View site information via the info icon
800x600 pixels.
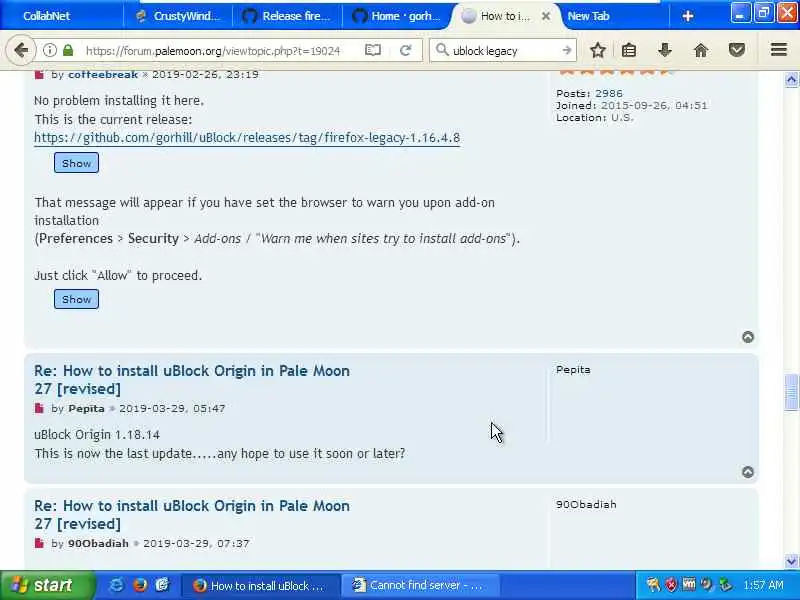(49, 50)
